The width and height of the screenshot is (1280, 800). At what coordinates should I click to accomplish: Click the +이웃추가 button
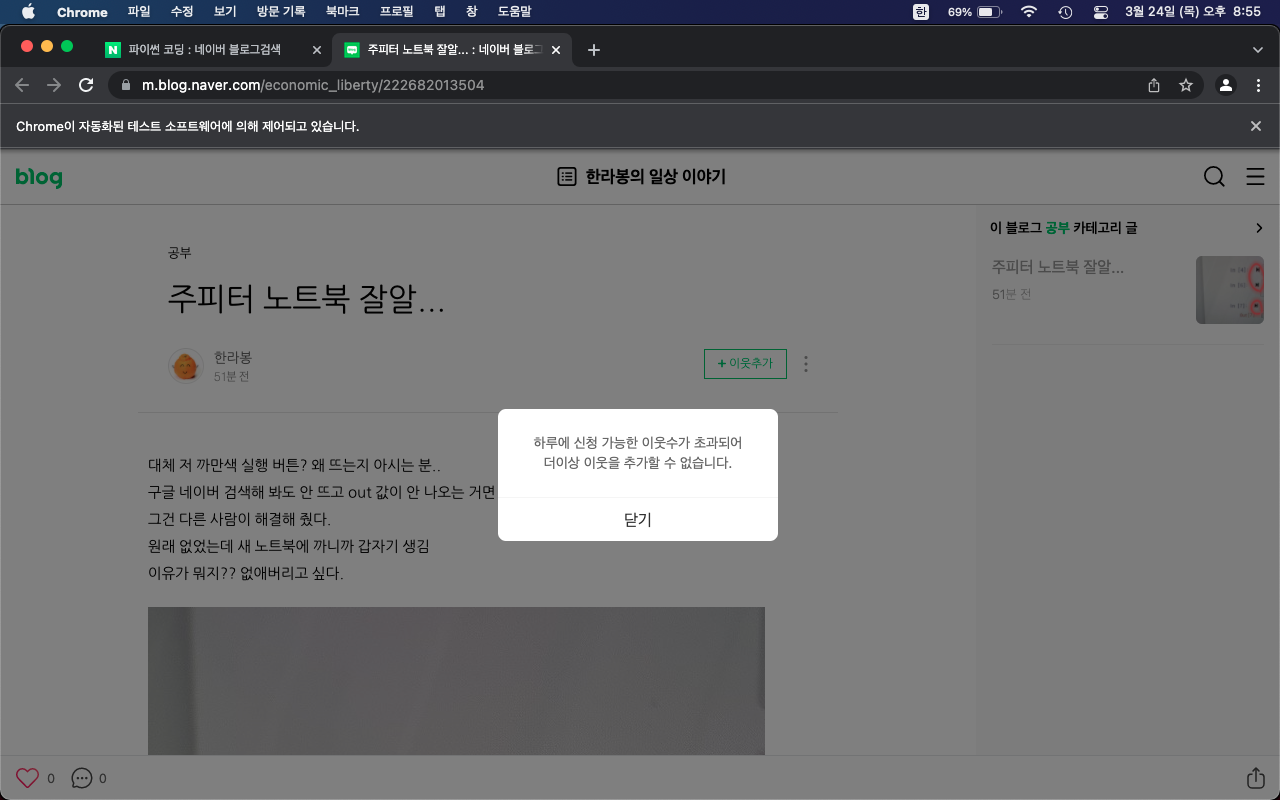coord(745,364)
